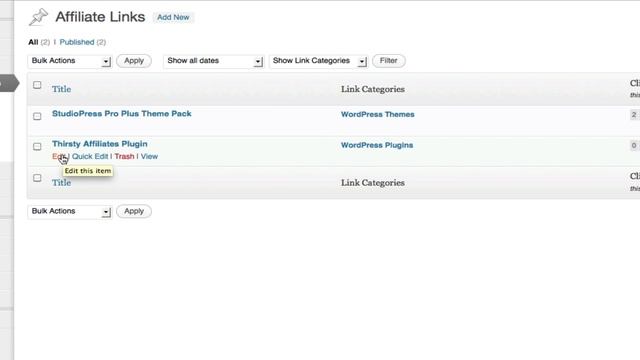Click the Filter button
This screenshot has width=640, height=360.
pyautogui.click(x=389, y=61)
